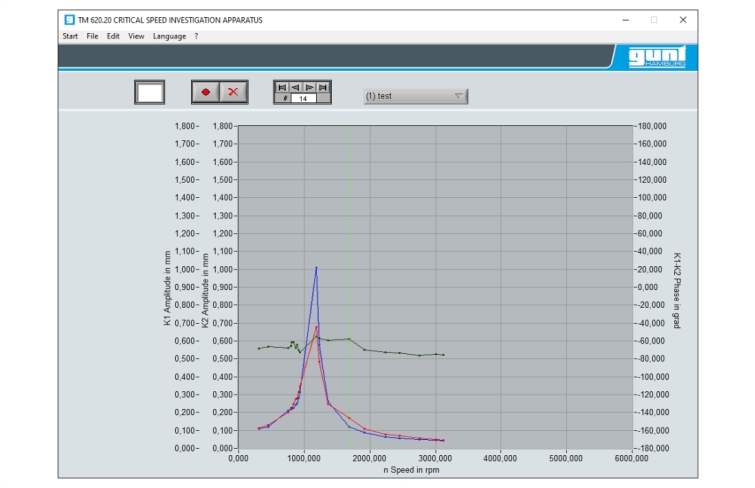Jump to the first measurement record

282,87
